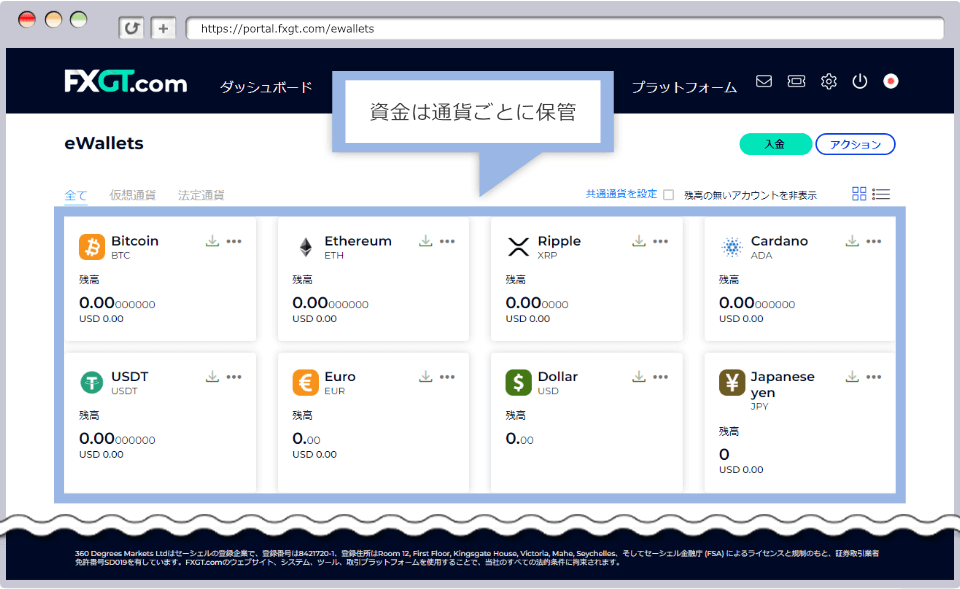Viewport: 960px width, 589px height.
Task: Open ダッシュボード in navigation bar
Action: [x=266, y=88]
